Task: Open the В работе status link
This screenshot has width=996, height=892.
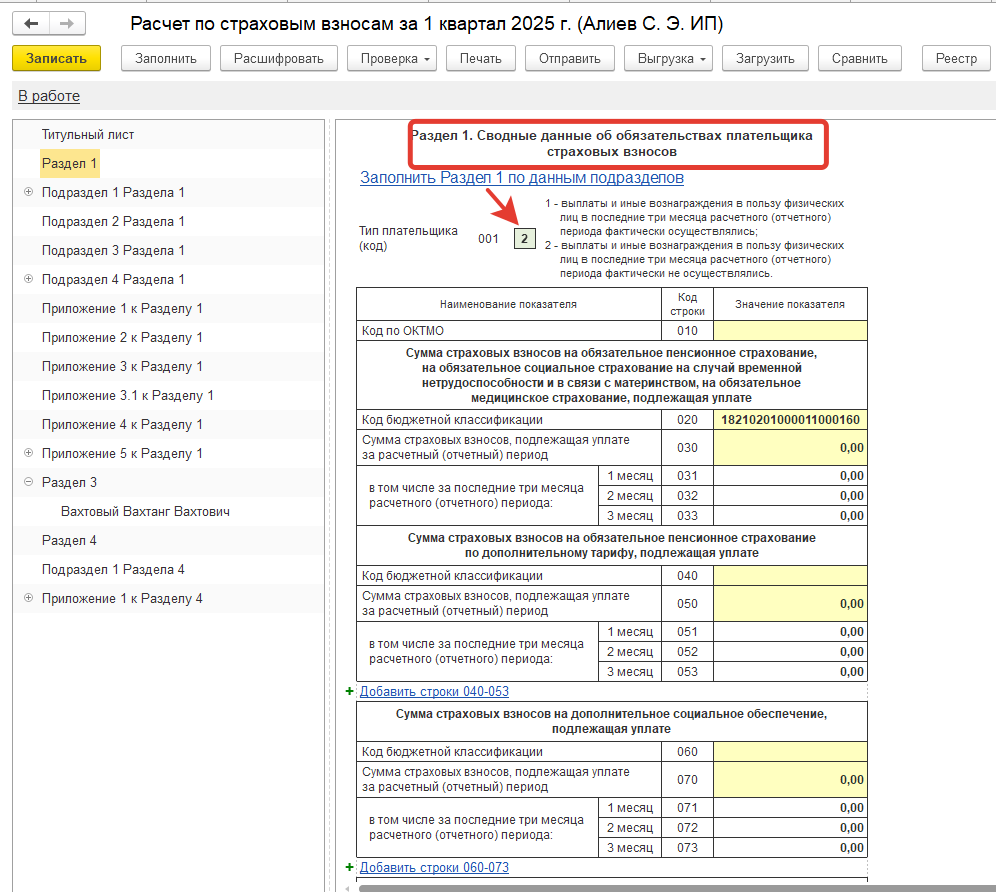Action: tap(49, 96)
